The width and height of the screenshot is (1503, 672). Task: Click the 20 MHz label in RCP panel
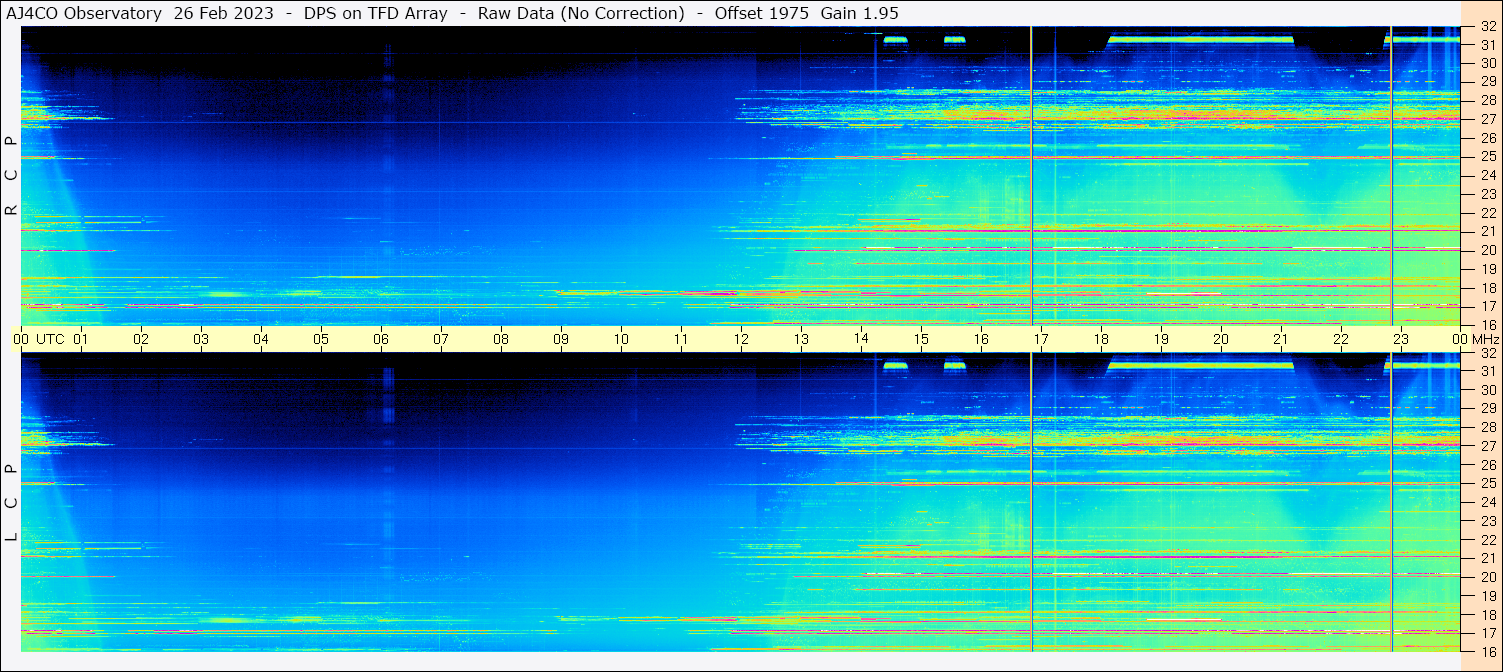point(1488,250)
